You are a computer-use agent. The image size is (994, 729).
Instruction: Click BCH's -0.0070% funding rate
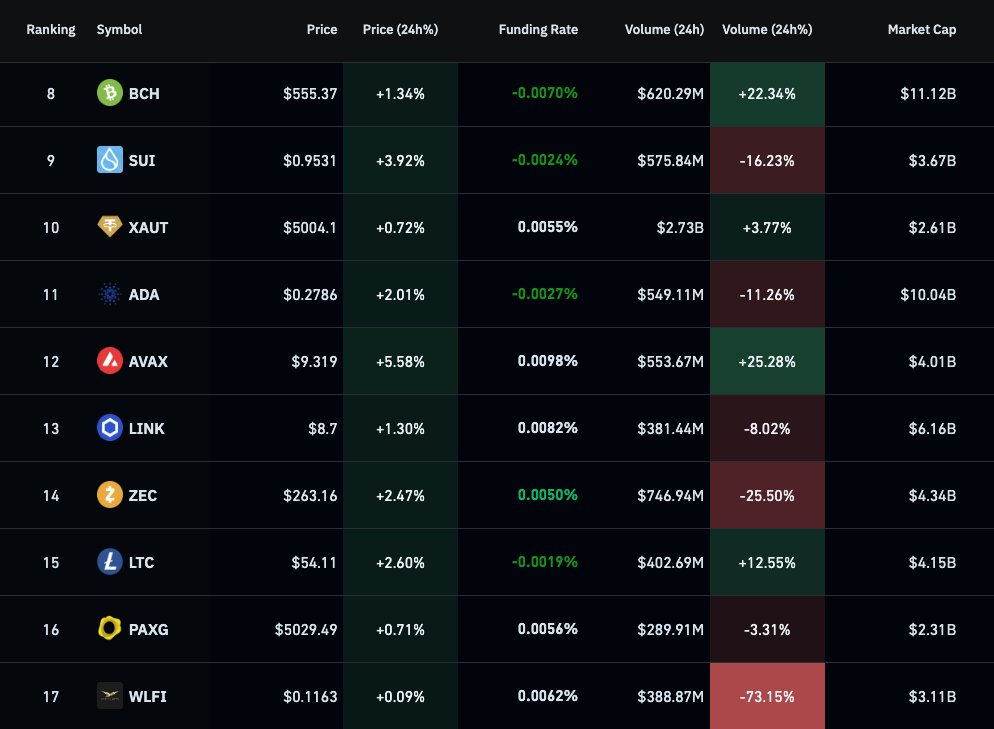(x=544, y=93)
